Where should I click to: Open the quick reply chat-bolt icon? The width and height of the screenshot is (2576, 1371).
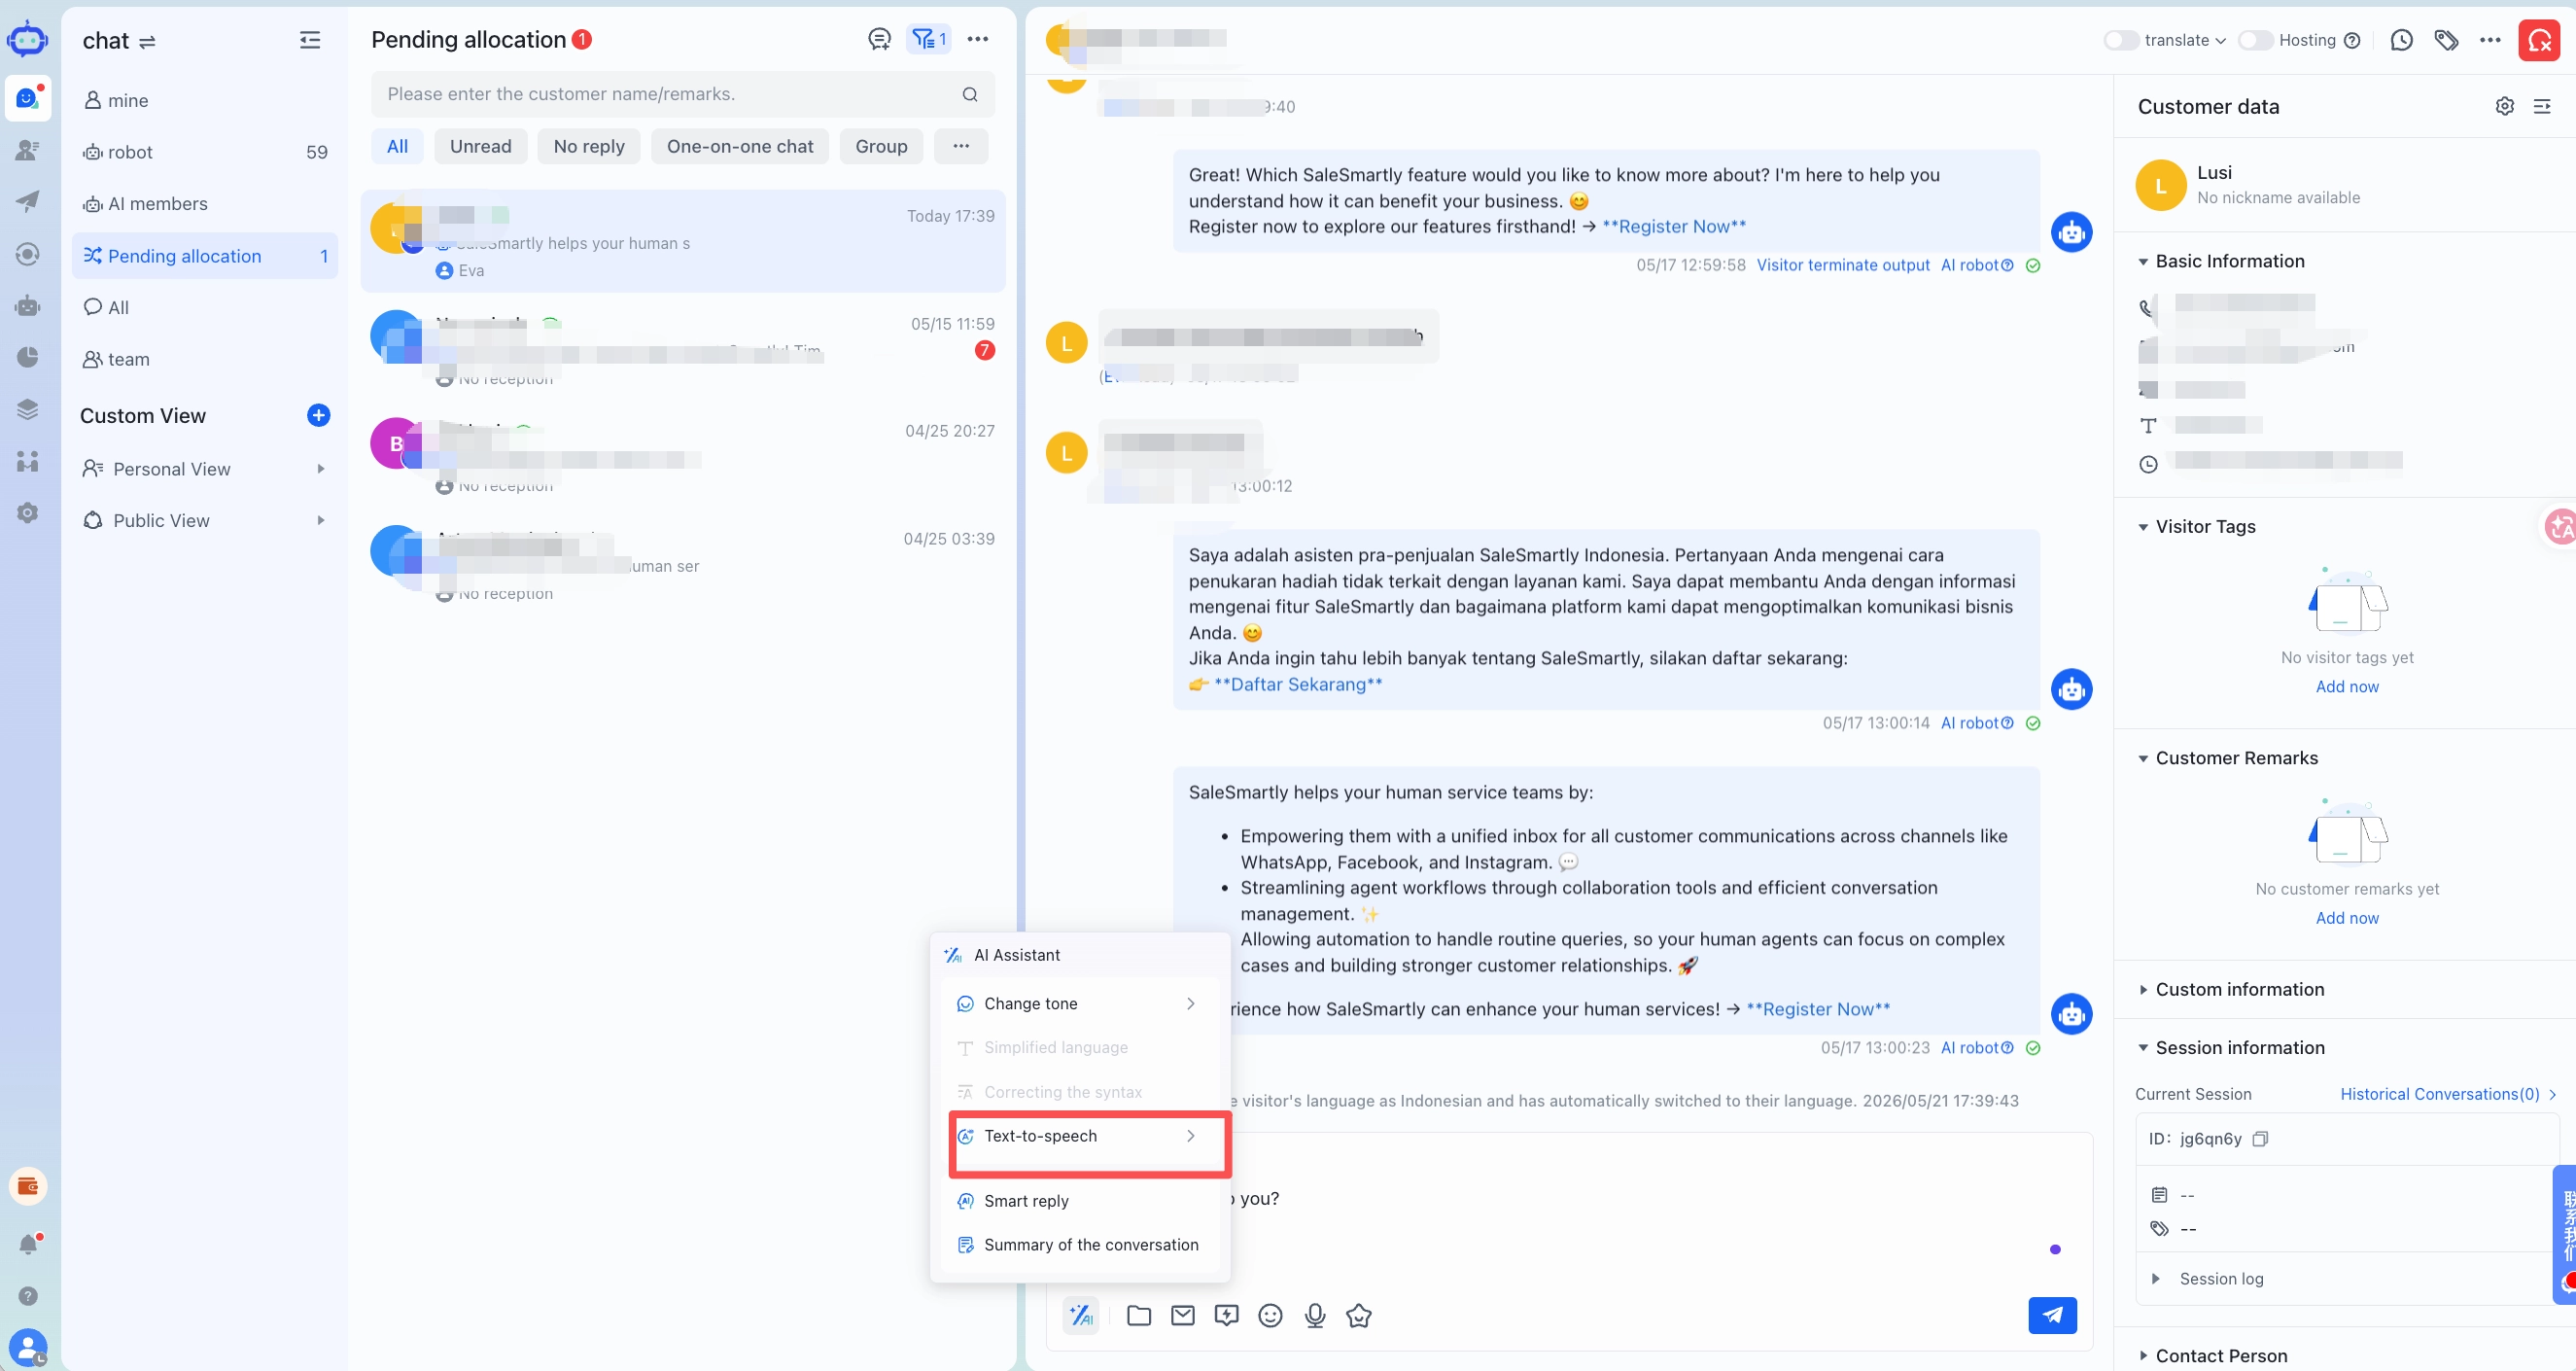pyautogui.click(x=1226, y=1315)
